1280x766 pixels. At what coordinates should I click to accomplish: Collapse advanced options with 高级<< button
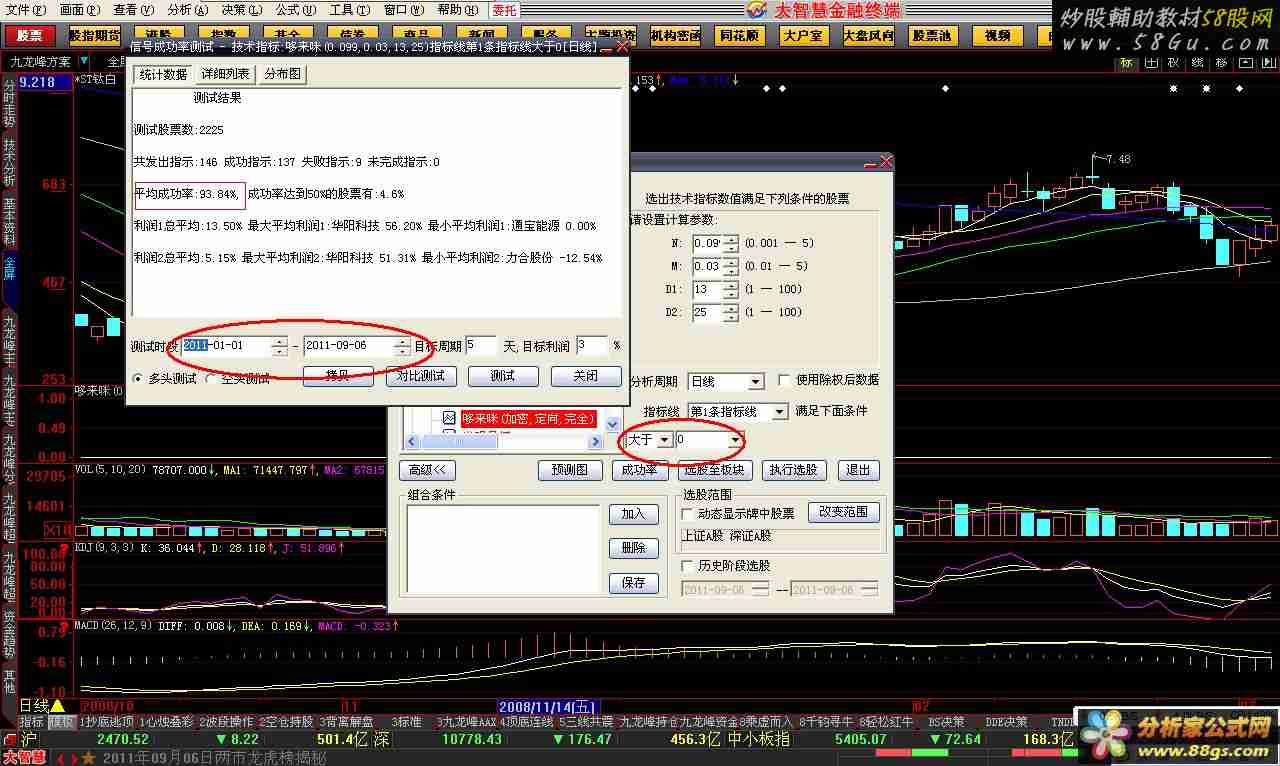pyautogui.click(x=427, y=470)
